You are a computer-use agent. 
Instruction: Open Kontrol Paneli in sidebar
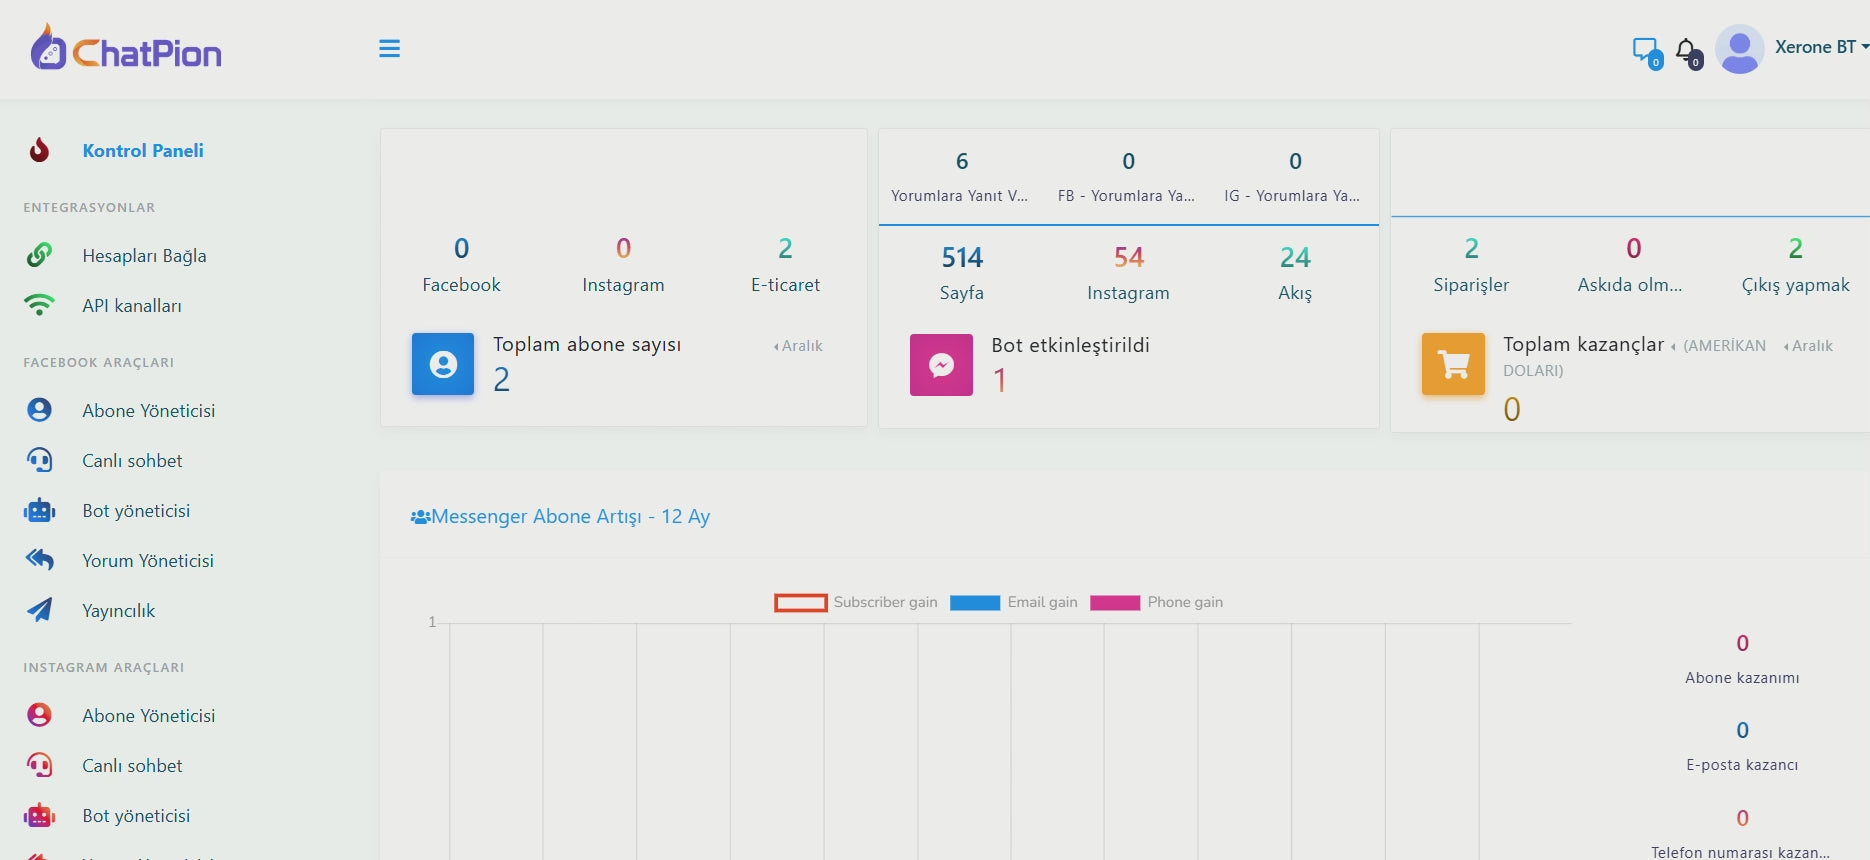[x=143, y=151]
